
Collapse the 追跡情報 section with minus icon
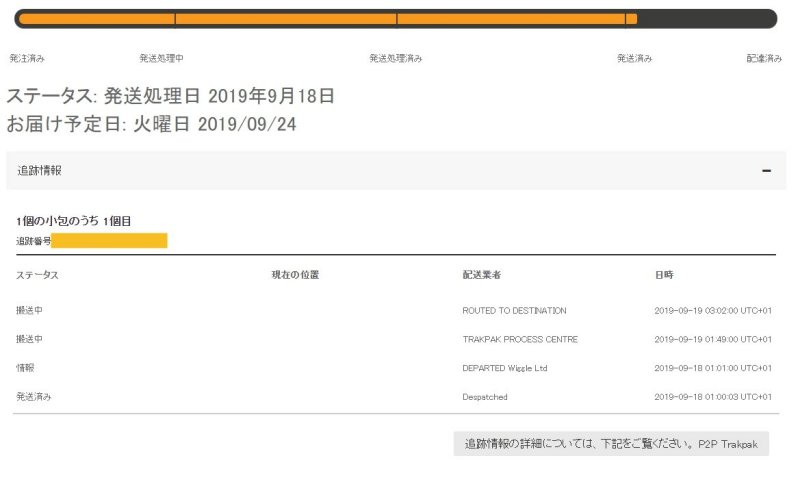(766, 171)
